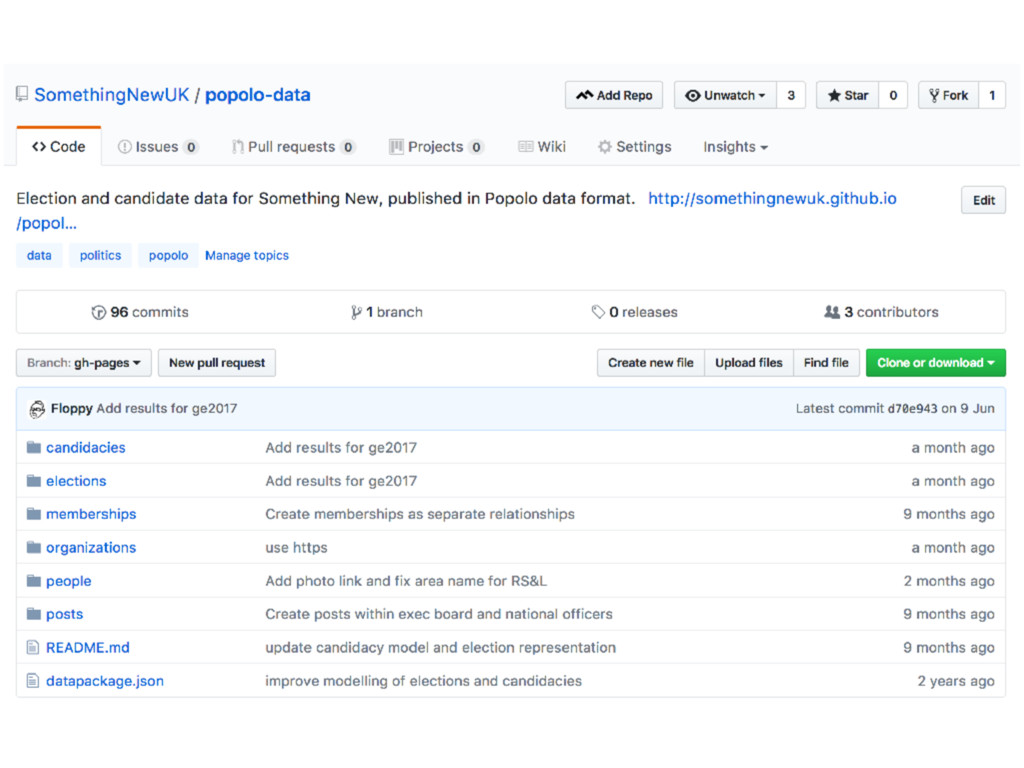The height and width of the screenshot is (768, 1024).
Task: Click the Pull requests icon
Action: [x=238, y=147]
